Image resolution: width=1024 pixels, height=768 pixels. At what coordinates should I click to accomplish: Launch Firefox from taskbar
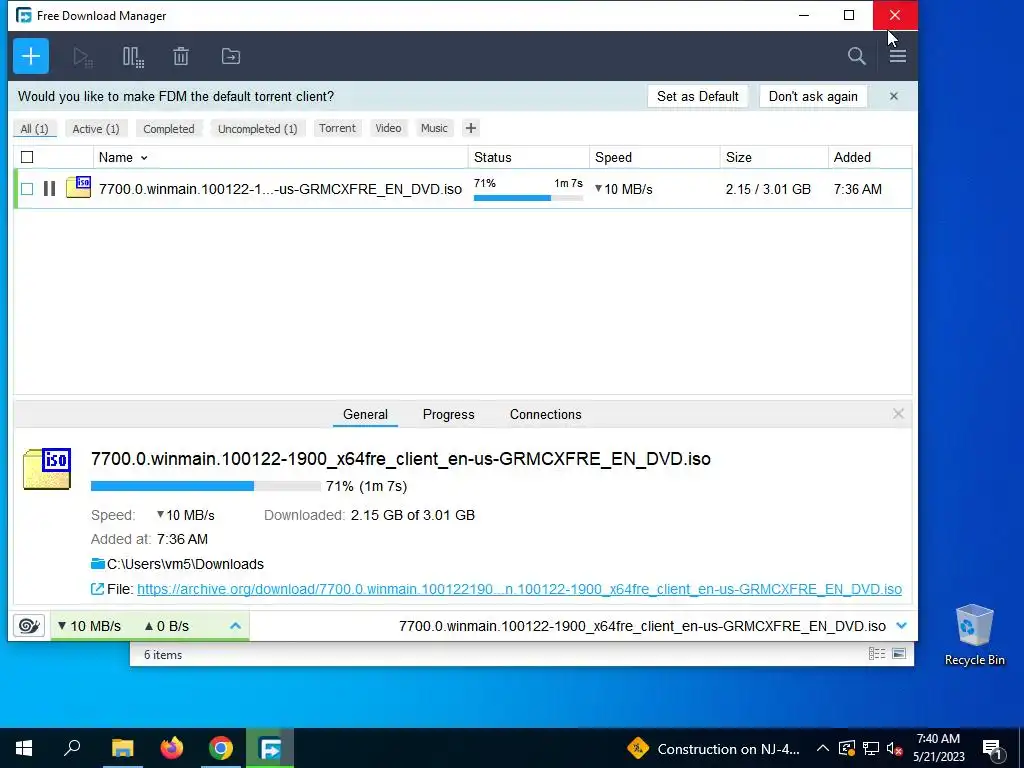tap(172, 748)
